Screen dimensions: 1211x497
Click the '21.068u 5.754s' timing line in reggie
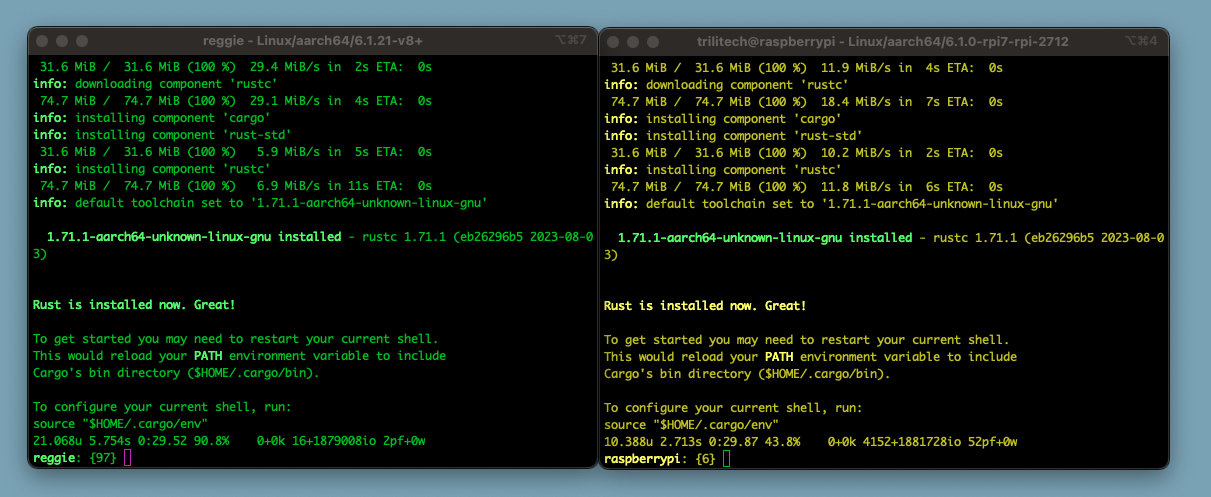[x=230, y=441]
